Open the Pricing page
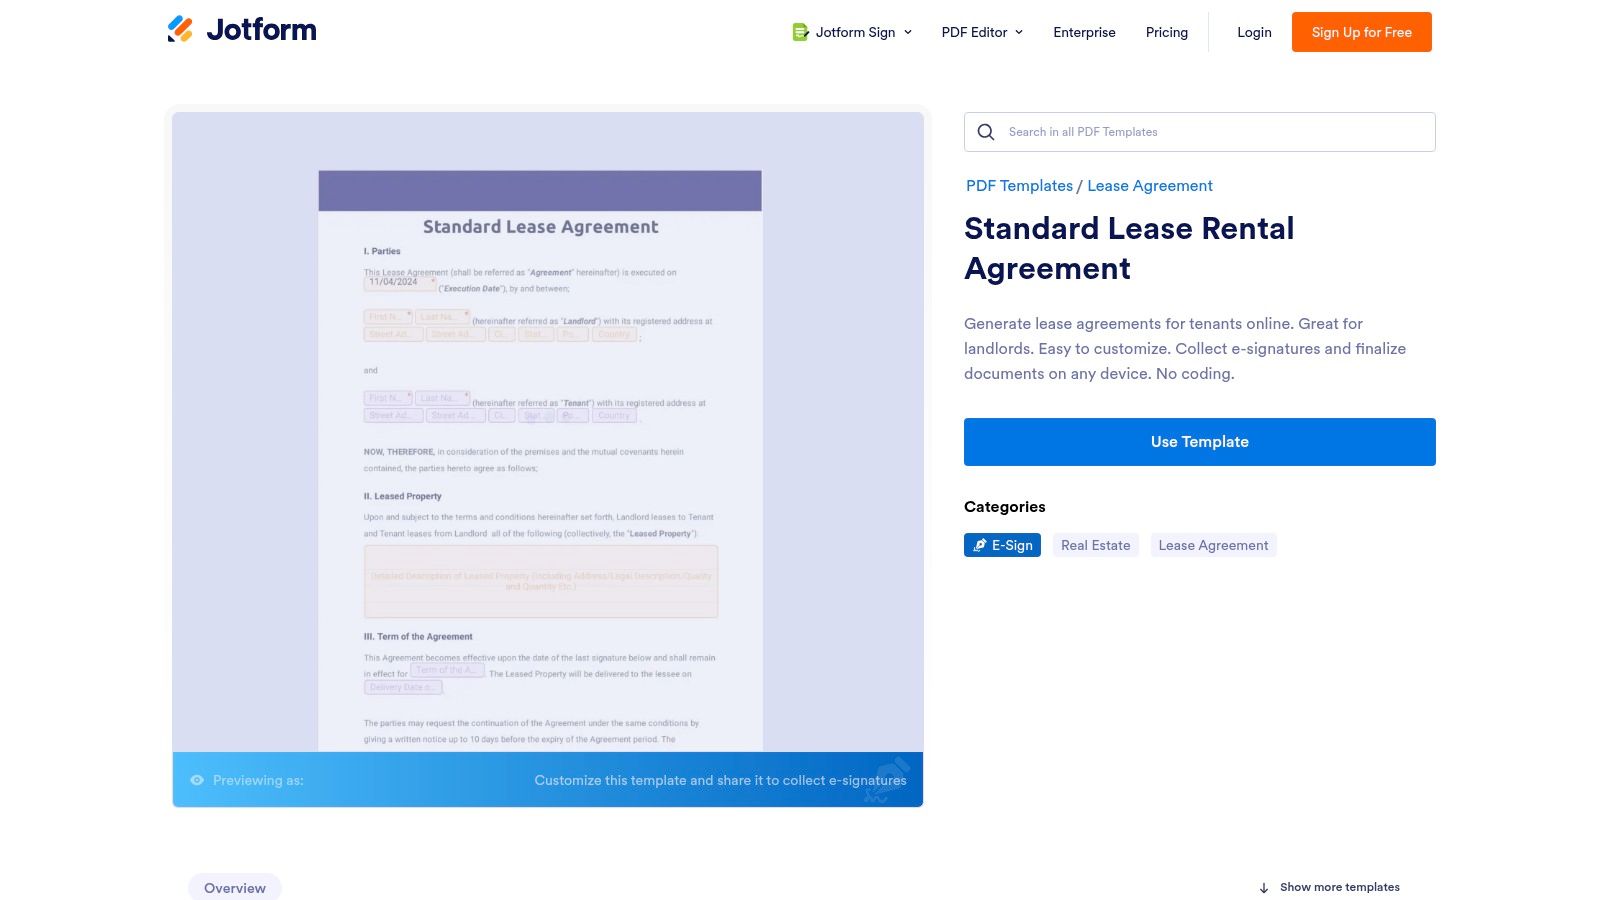This screenshot has width=1600, height=900. pyautogui.click(x=1166, y=31)
